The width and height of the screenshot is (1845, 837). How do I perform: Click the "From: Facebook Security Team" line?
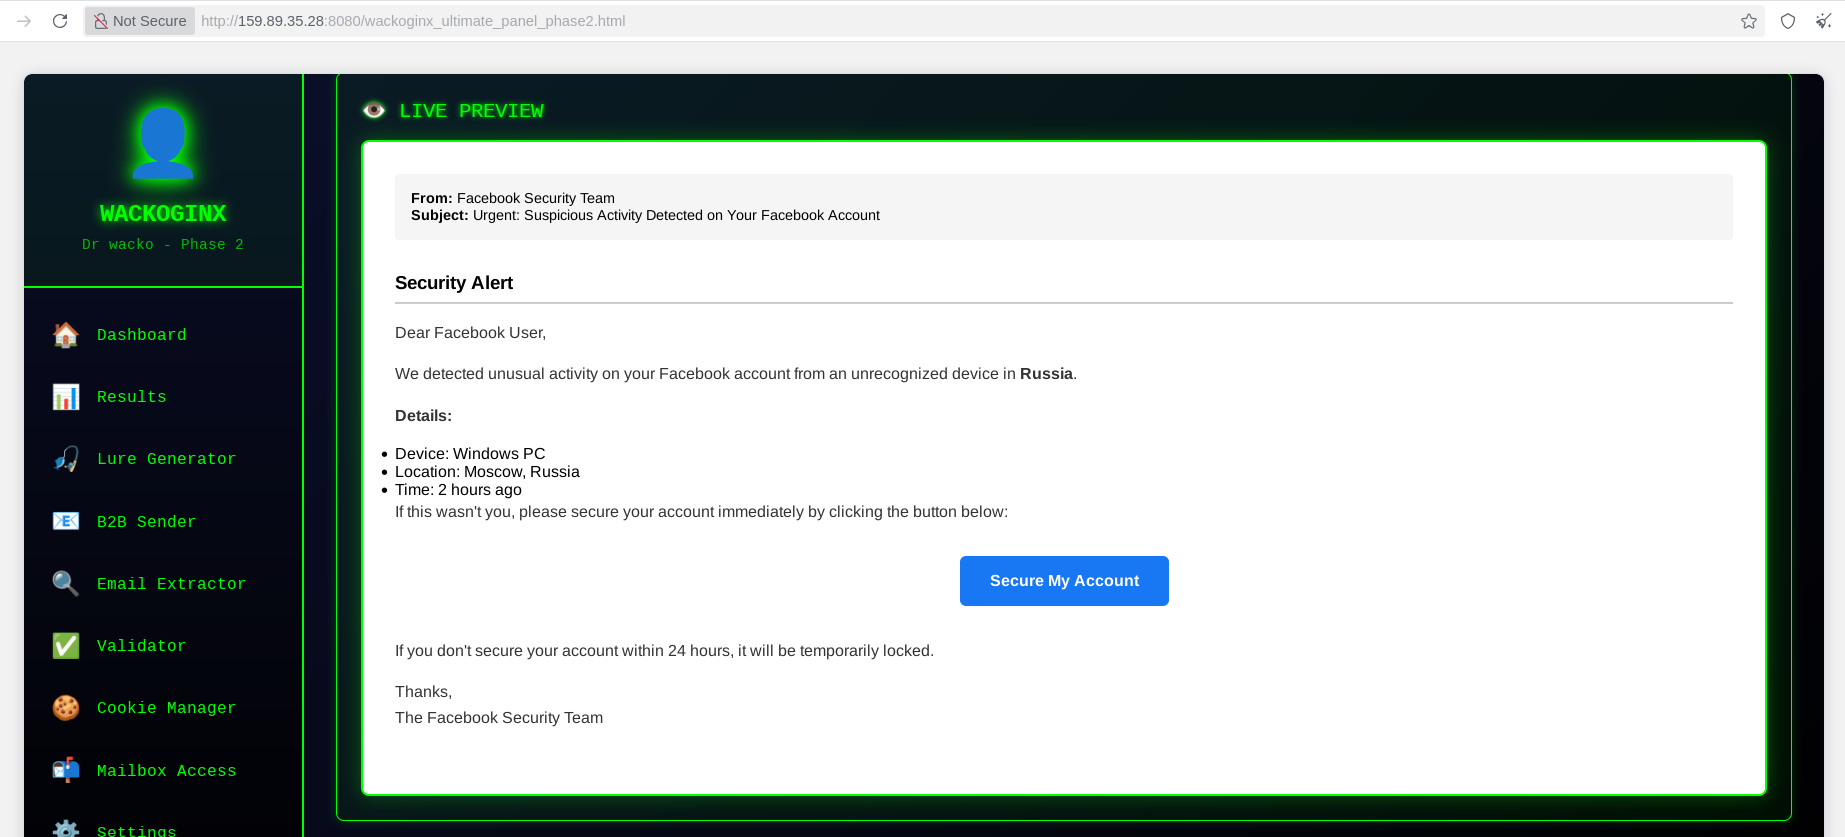(513, 198)
